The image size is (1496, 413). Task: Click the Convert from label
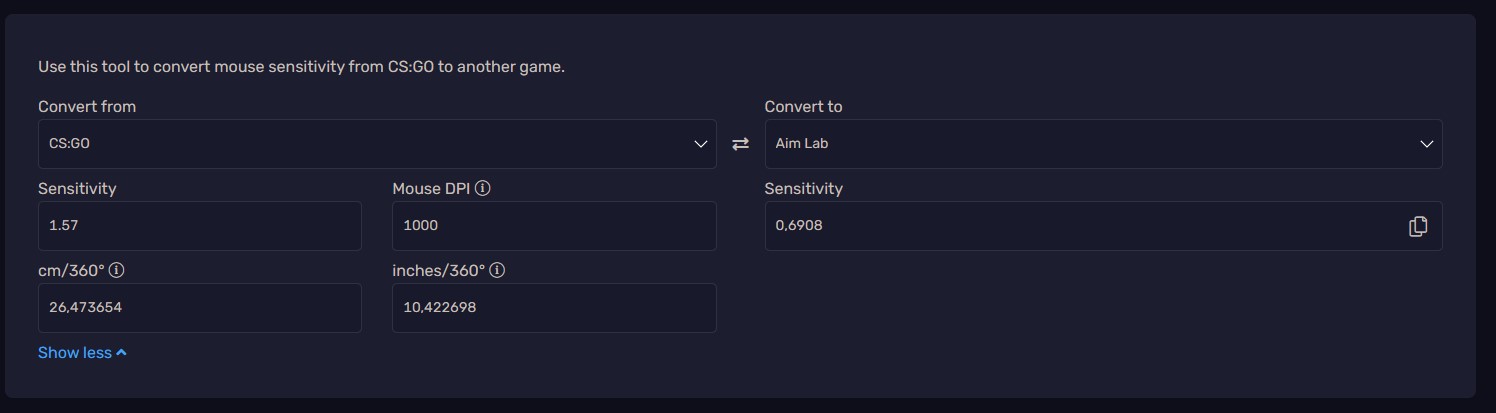pyautogui.click(x=87, y=106)
